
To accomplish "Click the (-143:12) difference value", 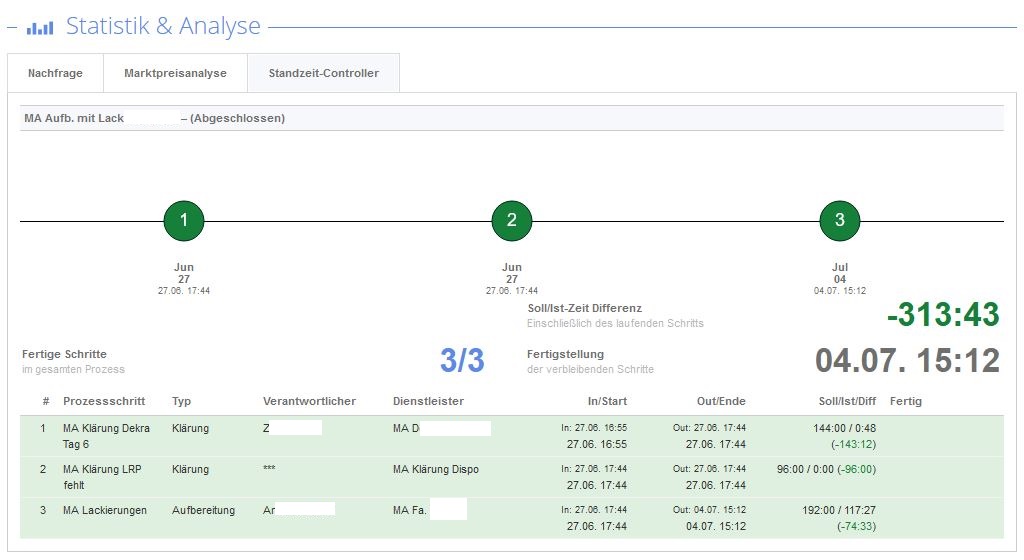I will [x=854, y=444].
